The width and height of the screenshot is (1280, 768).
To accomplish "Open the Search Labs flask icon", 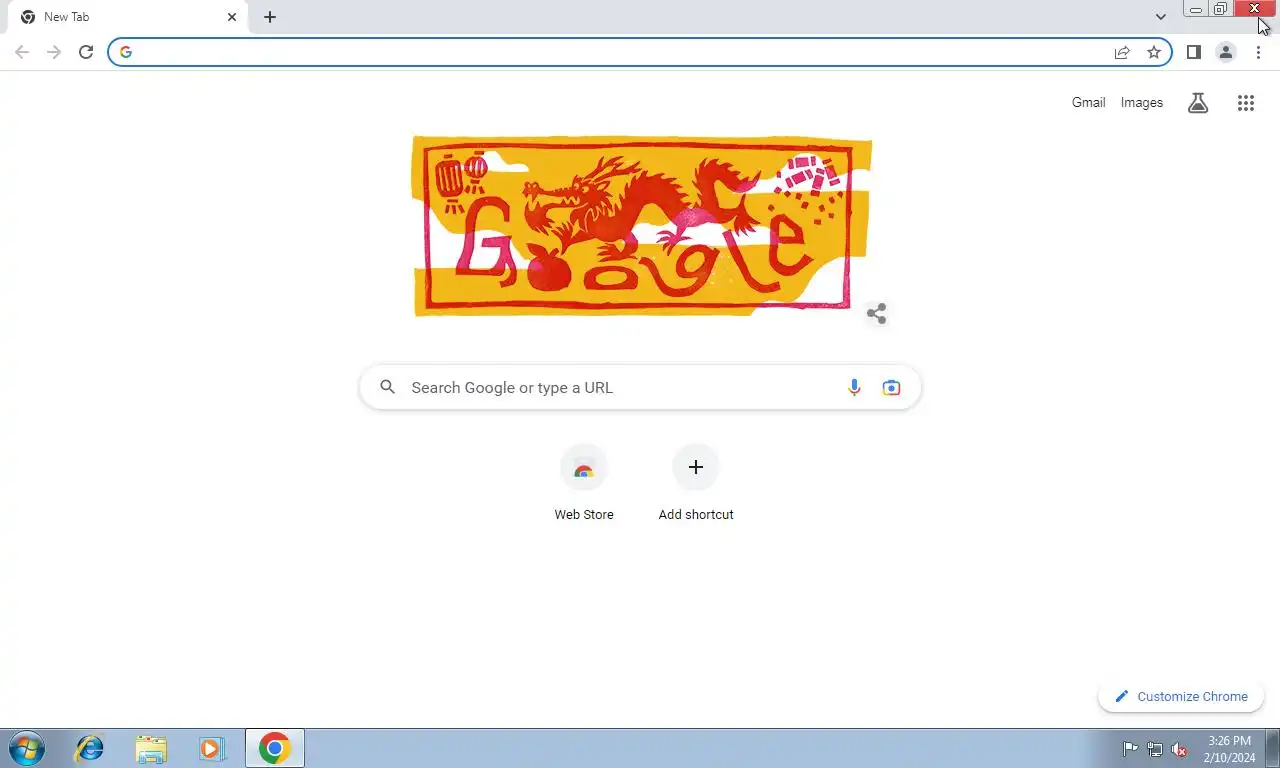I will pyautogui.click(x=1198, y=102).
